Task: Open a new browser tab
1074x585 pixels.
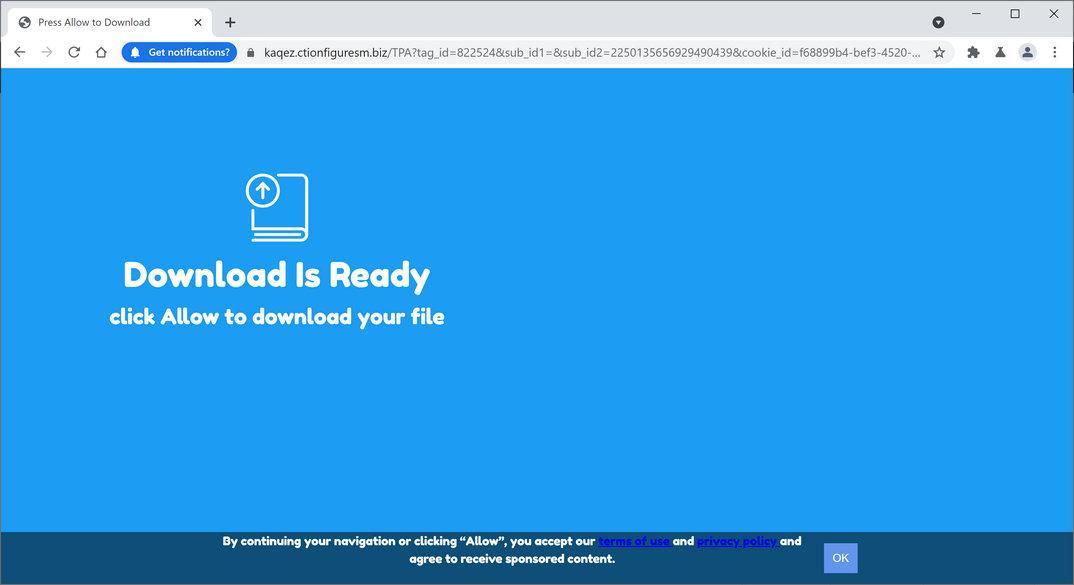Action: 230,21
